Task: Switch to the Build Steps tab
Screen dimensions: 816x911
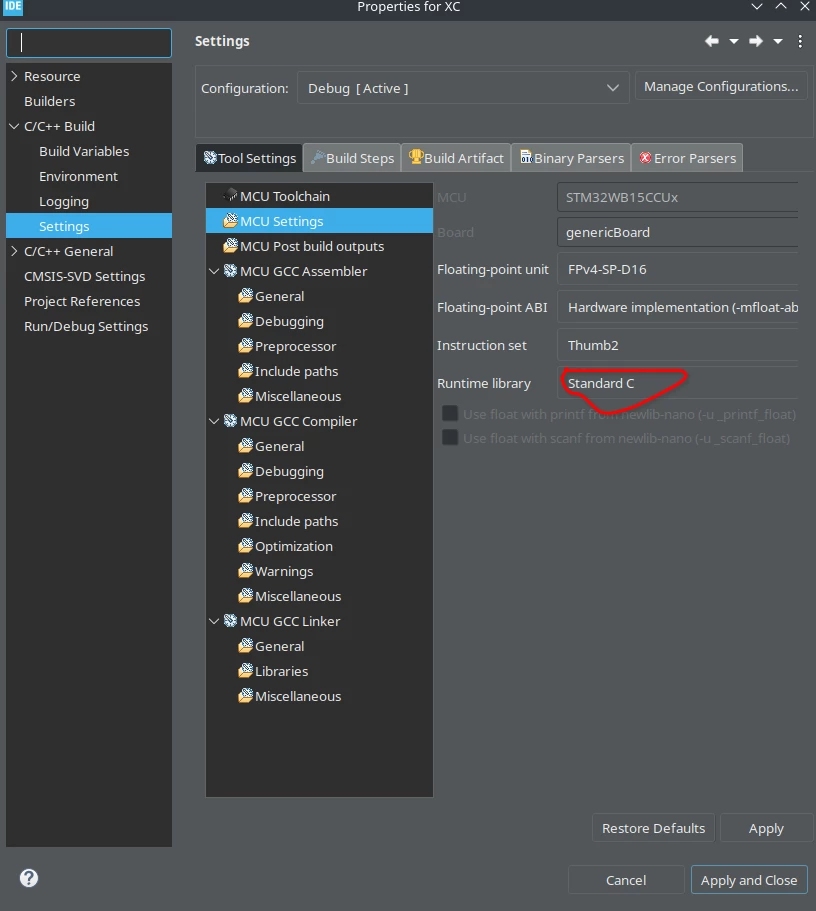Action: pos(352,158)
